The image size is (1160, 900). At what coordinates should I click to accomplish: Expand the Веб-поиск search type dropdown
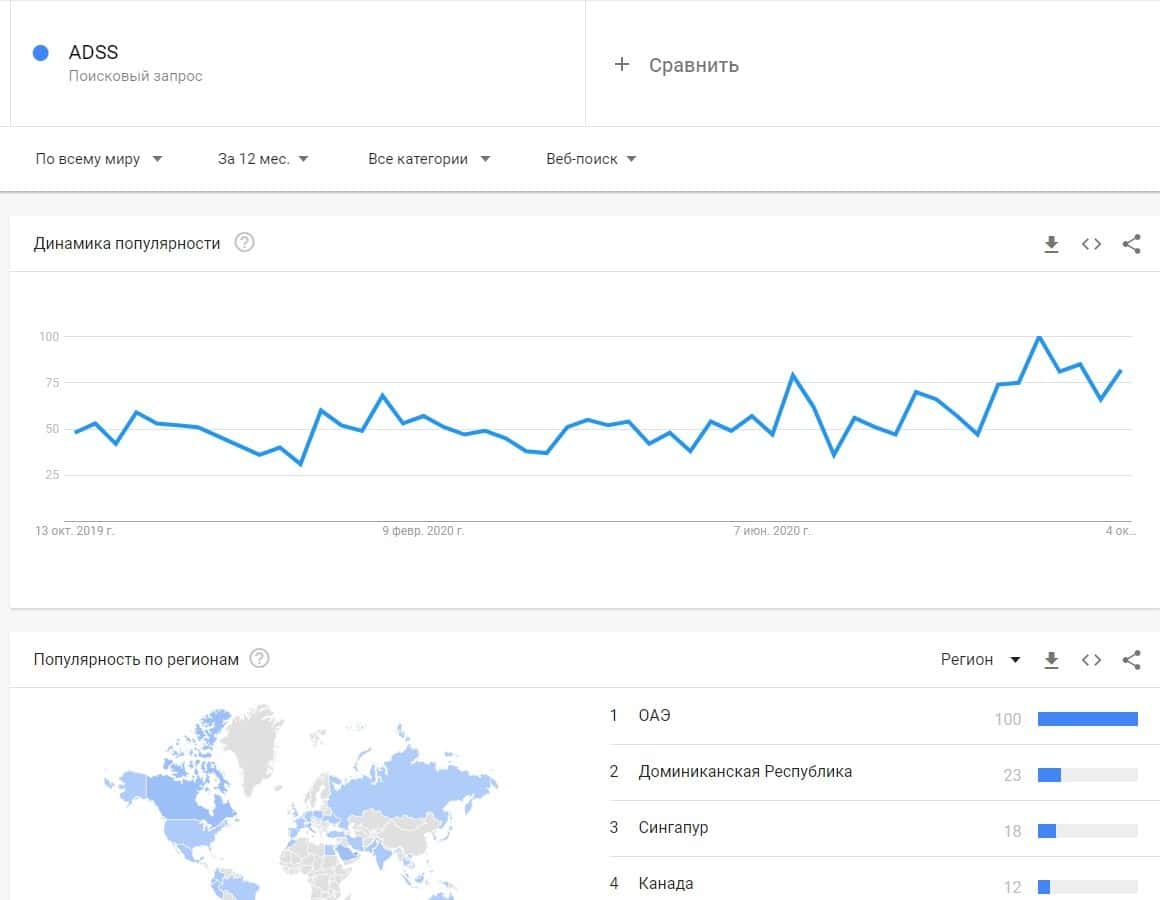[591, 159]
